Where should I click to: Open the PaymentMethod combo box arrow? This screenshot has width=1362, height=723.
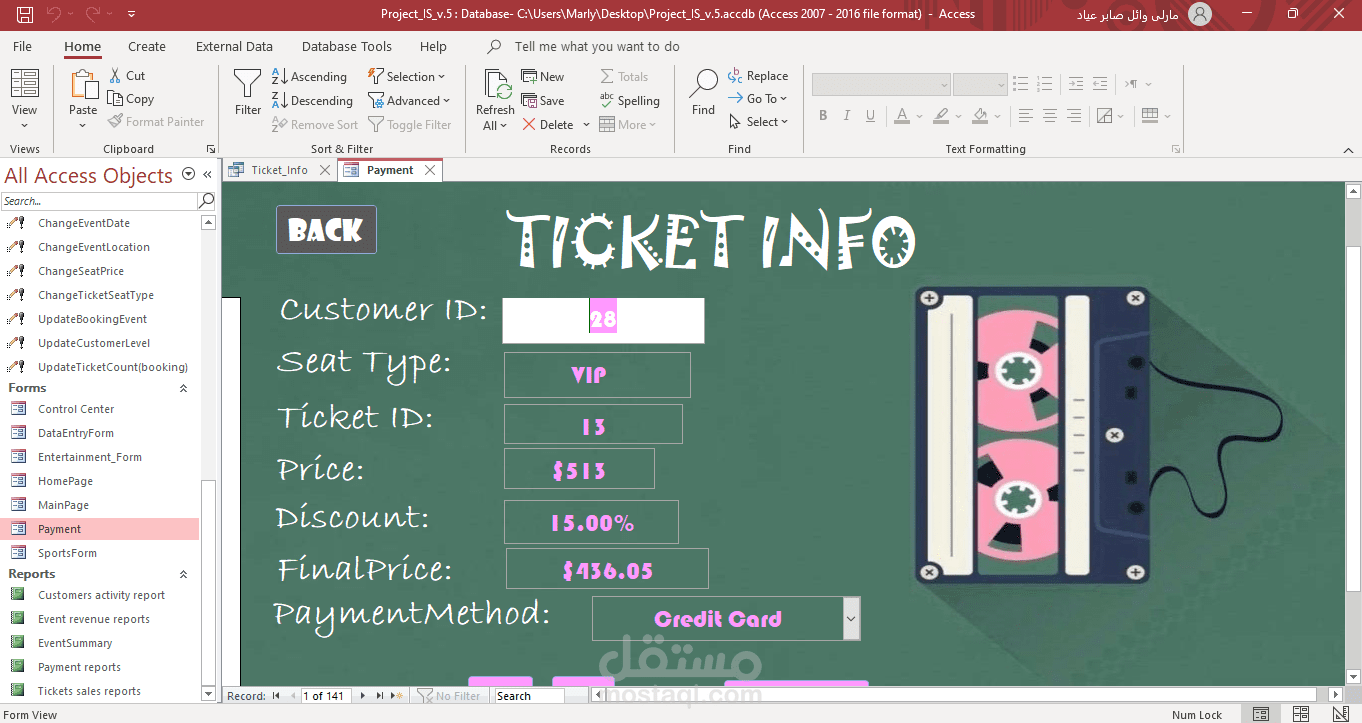(851, 619)
